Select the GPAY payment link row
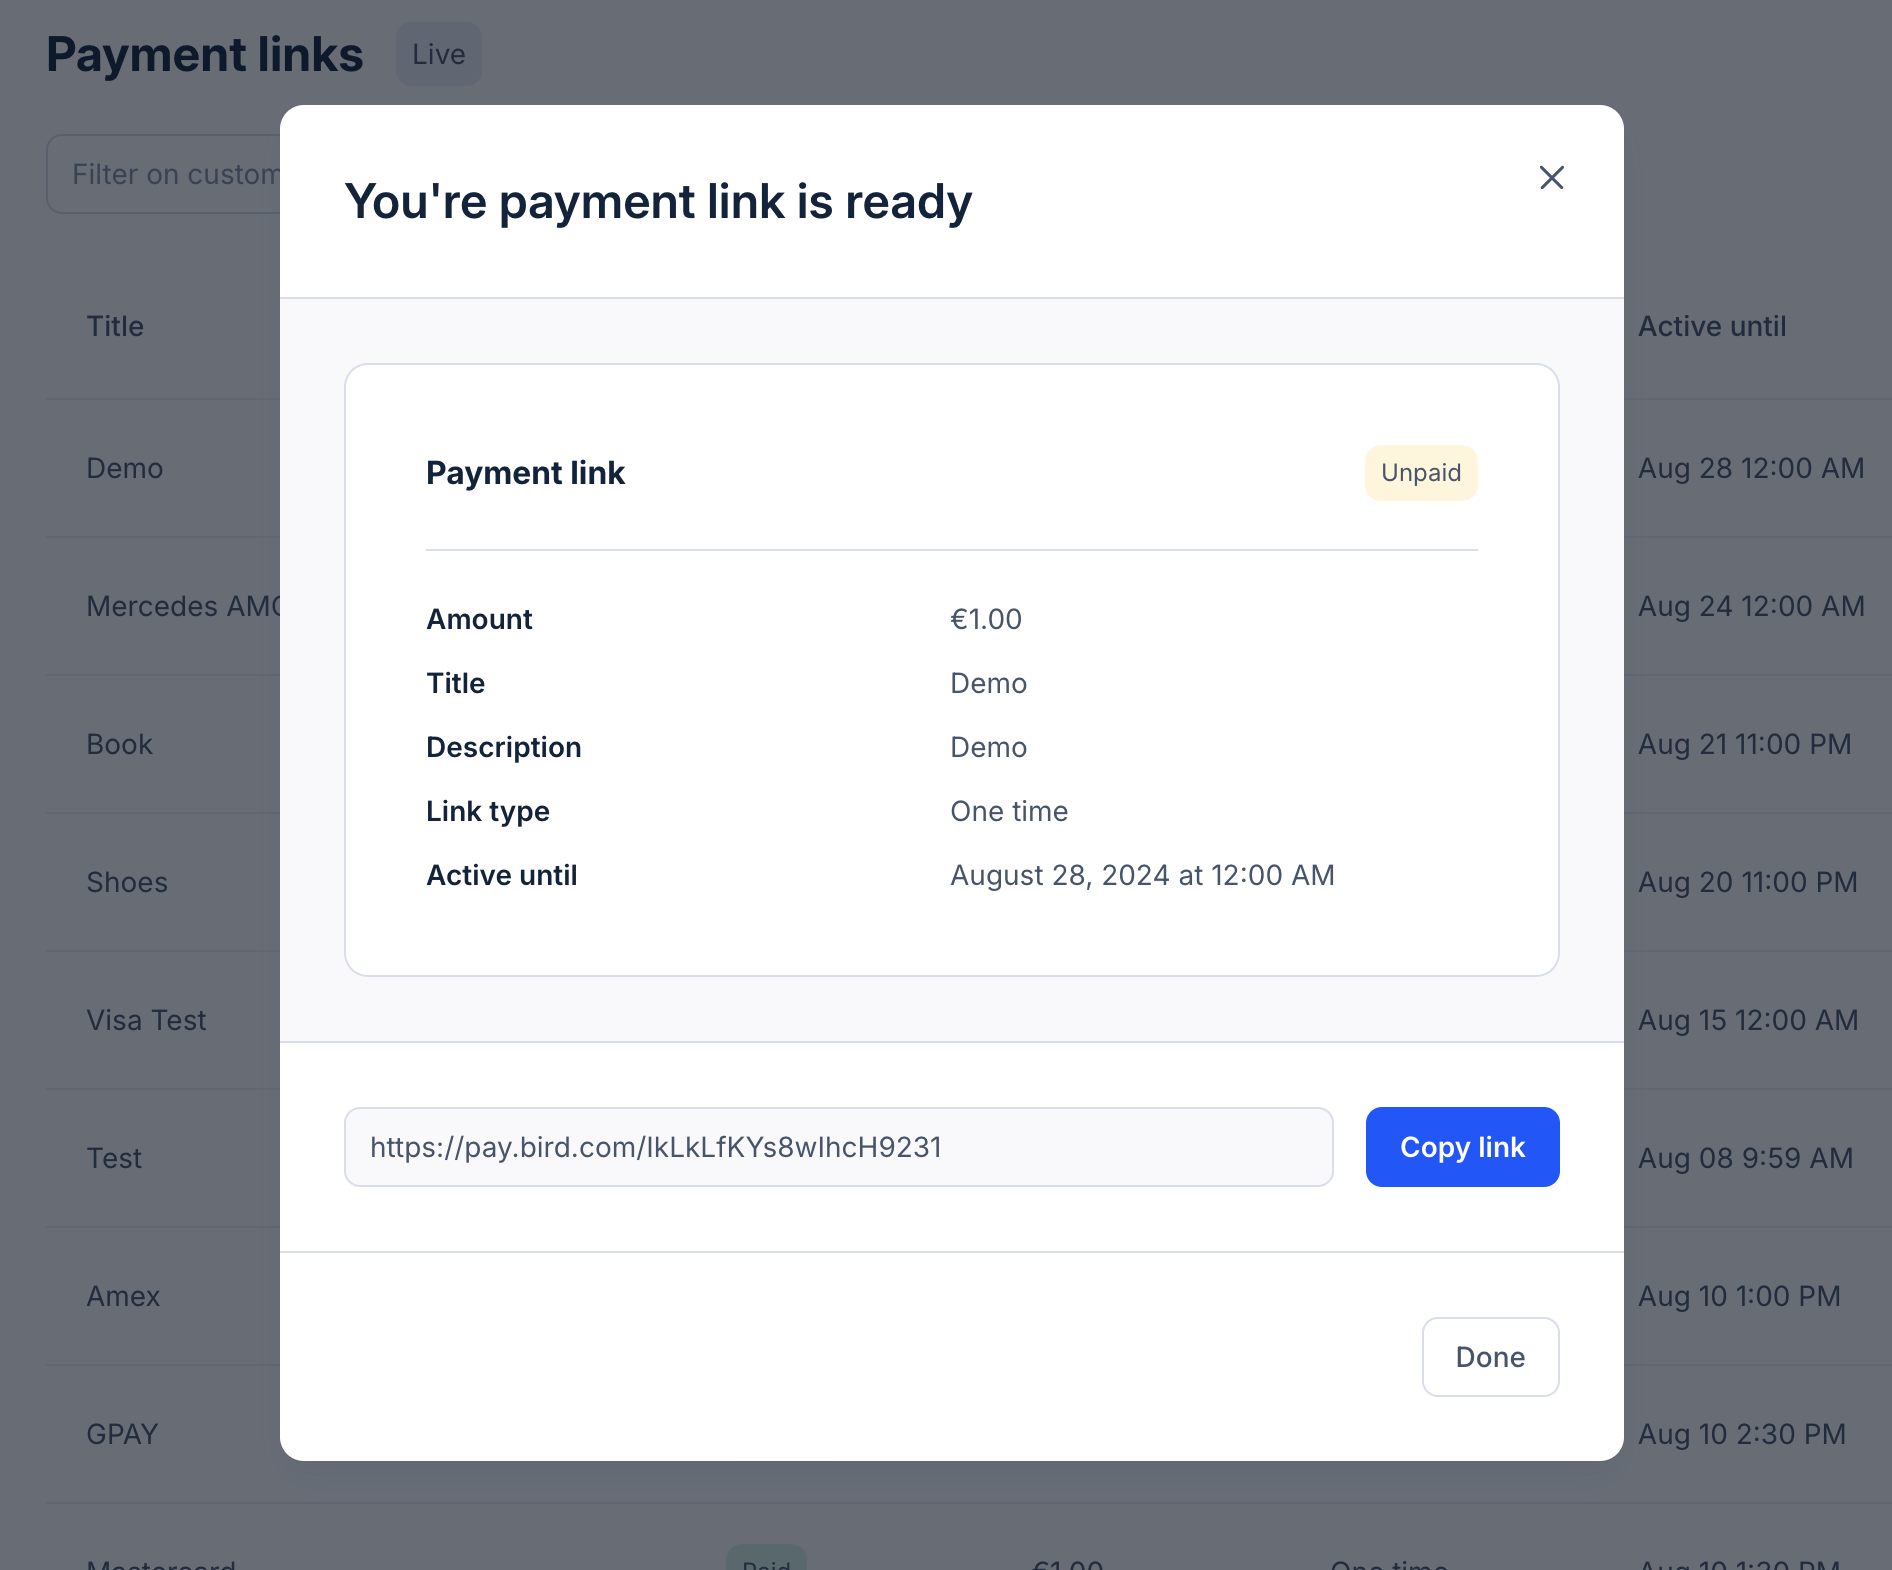Image resolution: width=1892 pixels, height=1570 pixels. point(122,1434)
